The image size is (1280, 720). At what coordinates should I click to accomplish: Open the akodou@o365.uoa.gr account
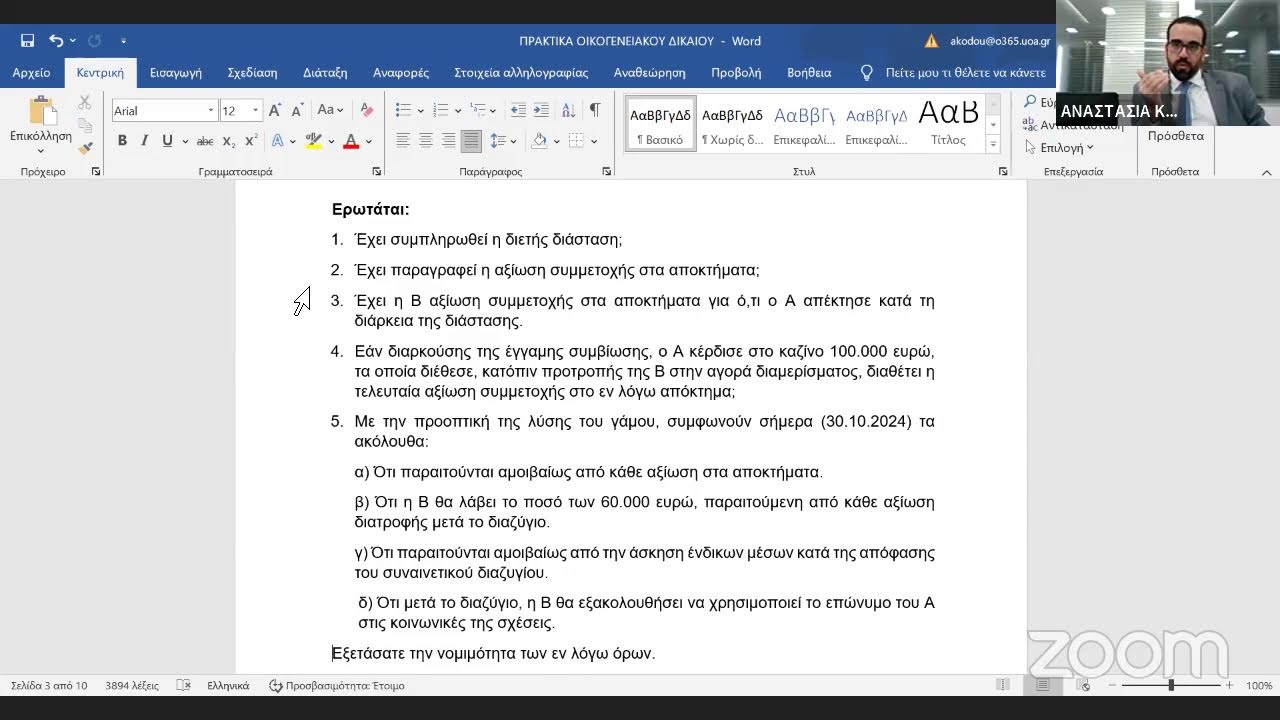point(1000,41)
